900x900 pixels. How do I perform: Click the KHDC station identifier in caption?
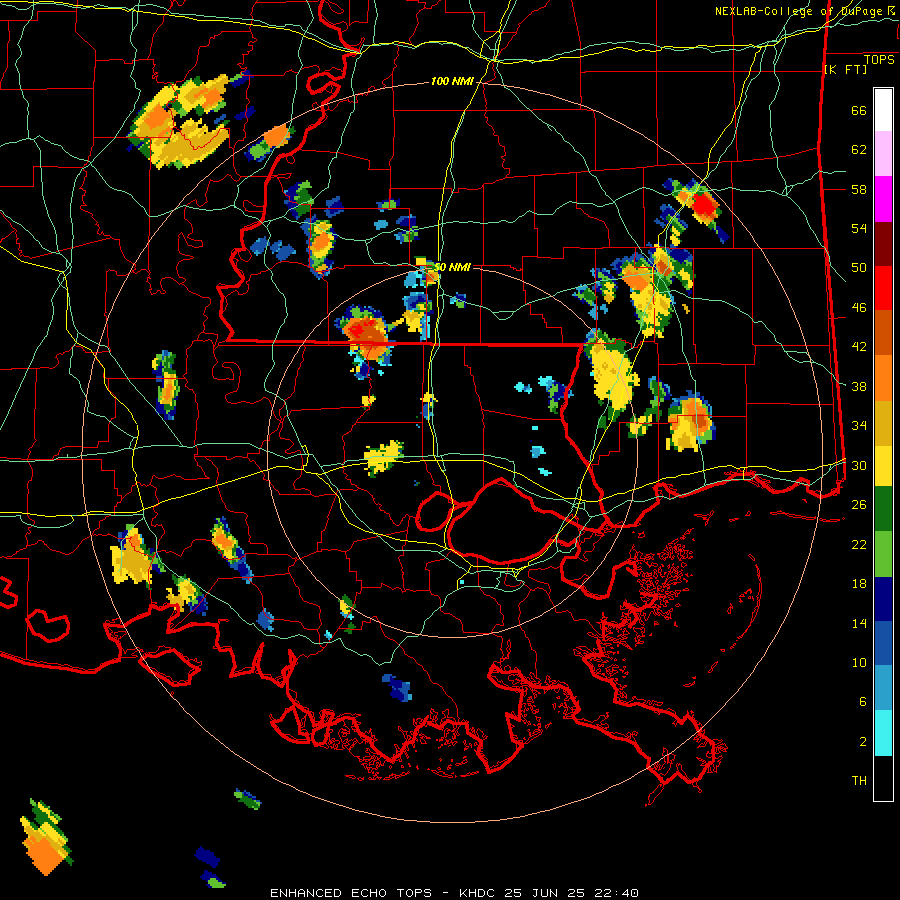coord(479,893)
